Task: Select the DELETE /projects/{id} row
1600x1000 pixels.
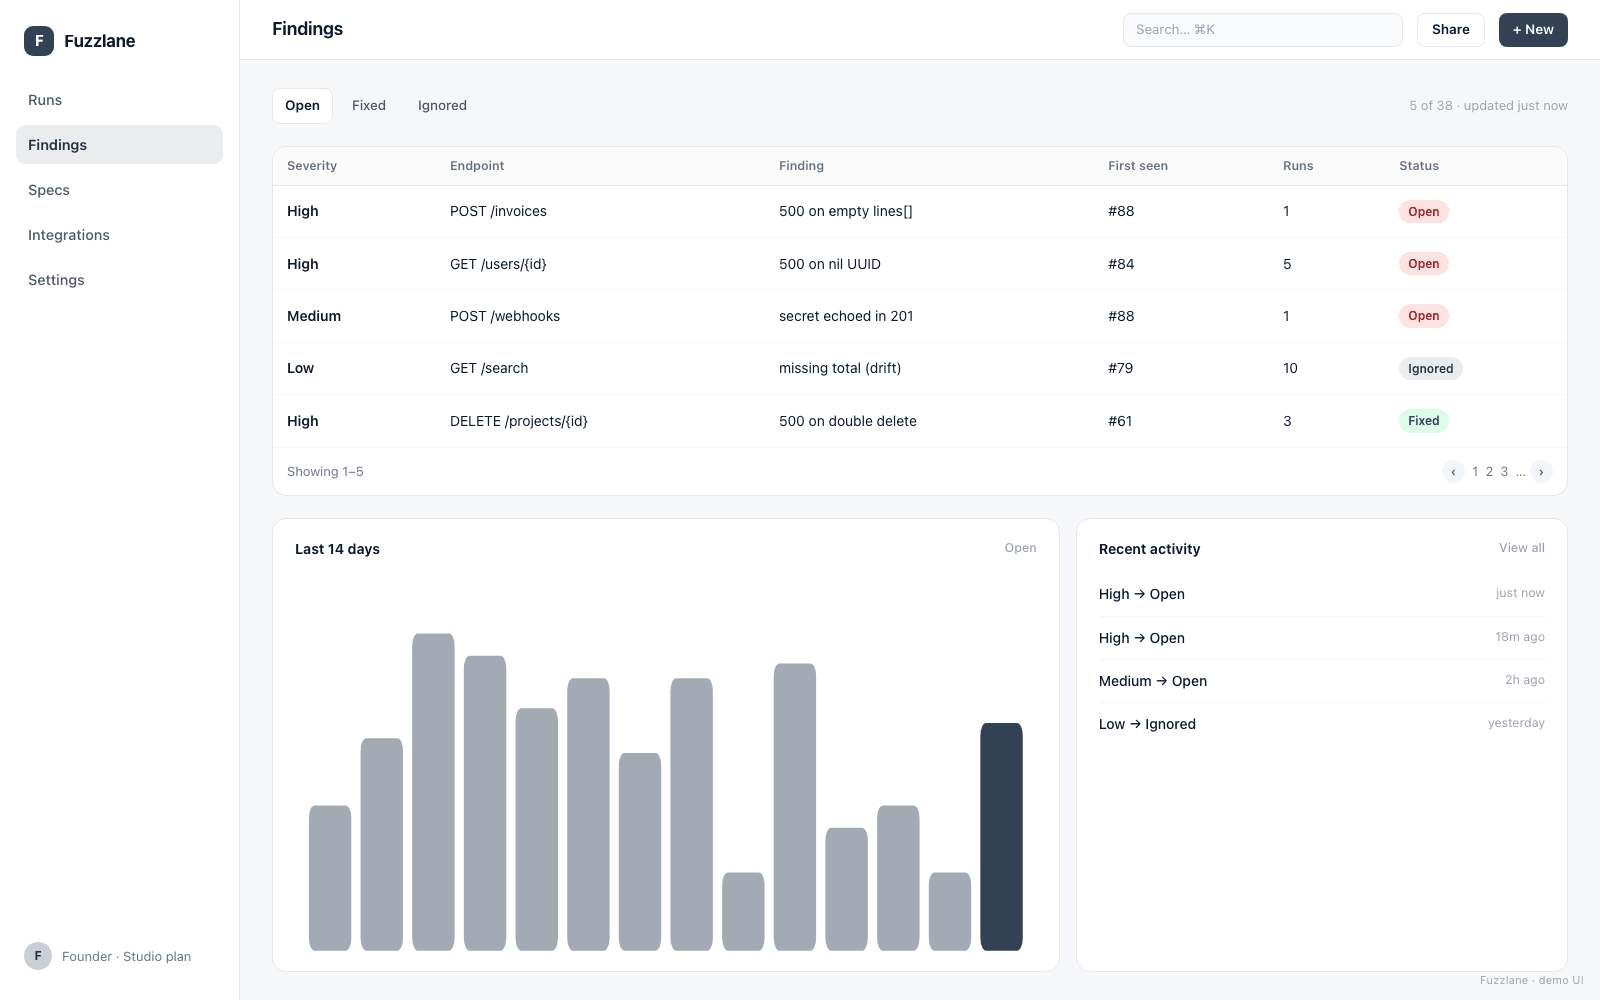Action: pyautogui.click(x=919, y=421)
